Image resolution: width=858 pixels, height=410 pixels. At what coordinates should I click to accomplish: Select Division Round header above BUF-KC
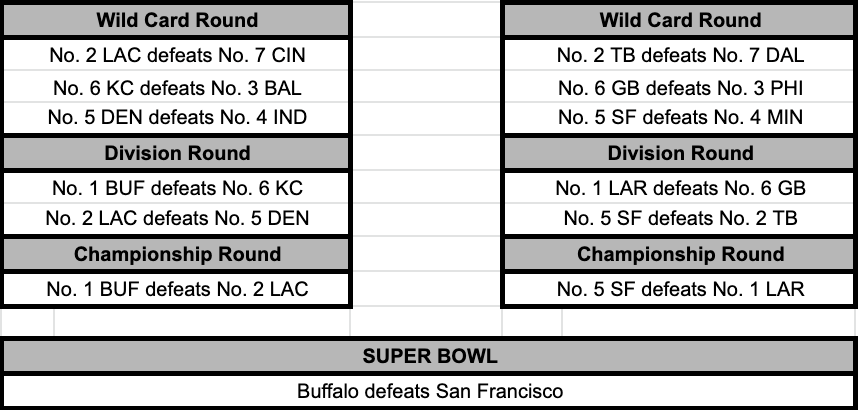(x=177, y=153)
